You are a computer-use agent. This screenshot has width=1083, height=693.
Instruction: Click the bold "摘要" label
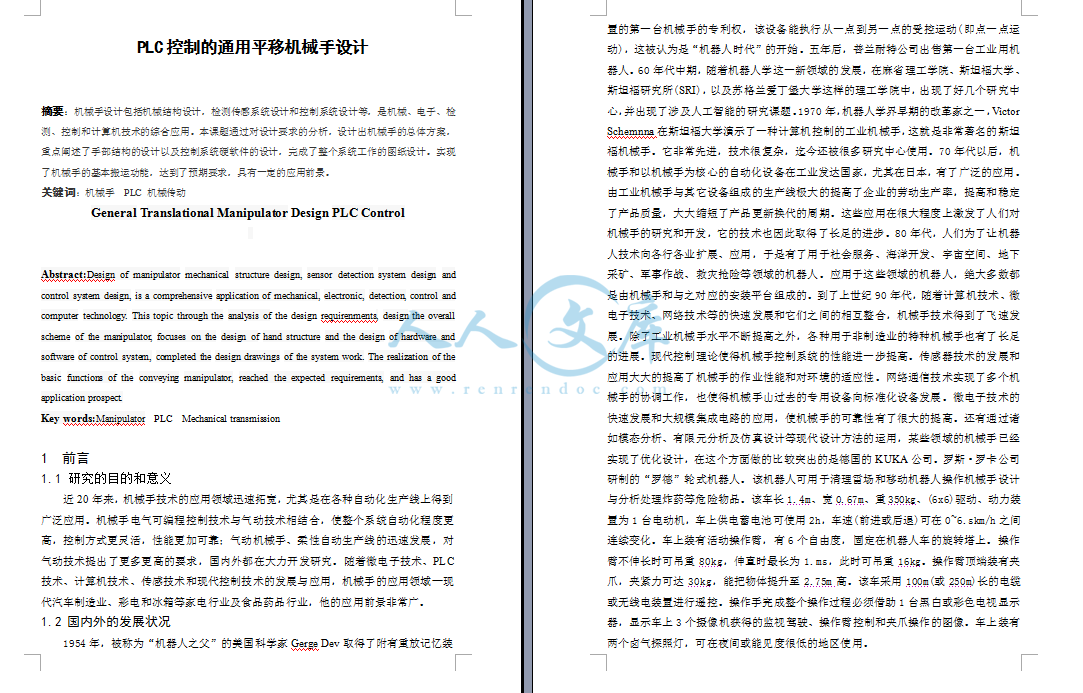pyautogui.click(x=52, y=111)
